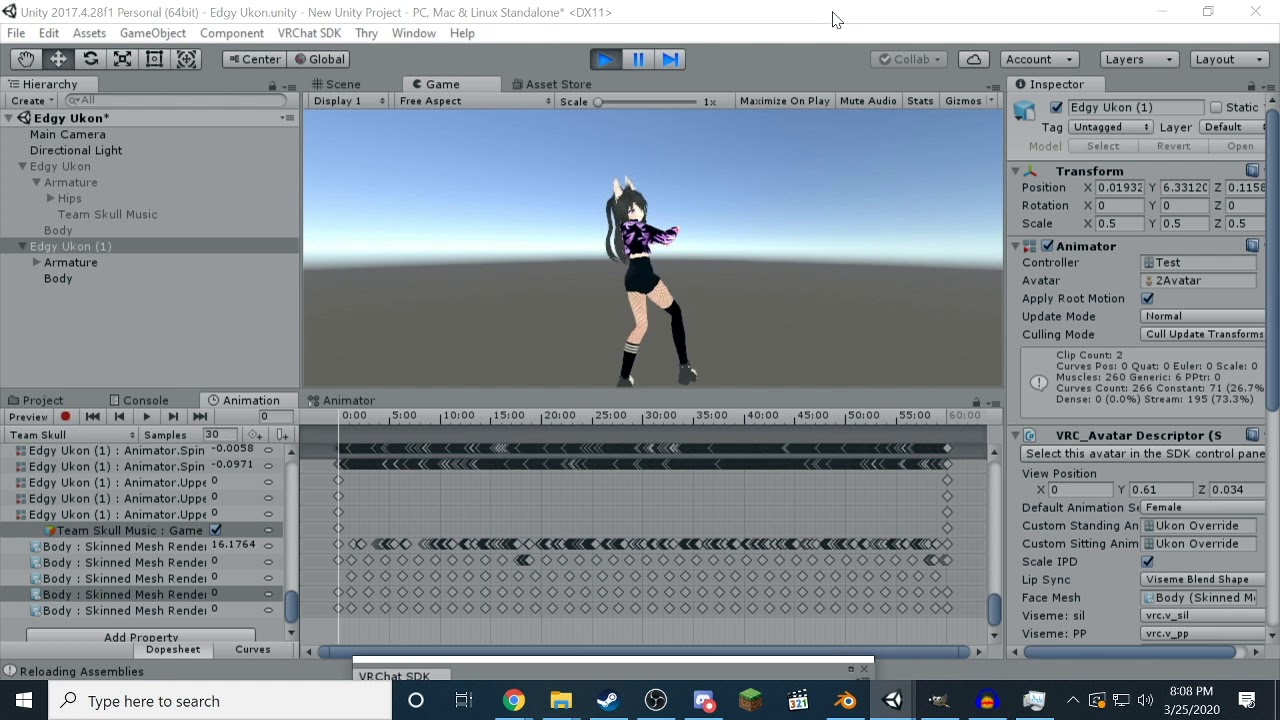Open Blender from the taskbar
1280x720 pixels.
(846, 701)
